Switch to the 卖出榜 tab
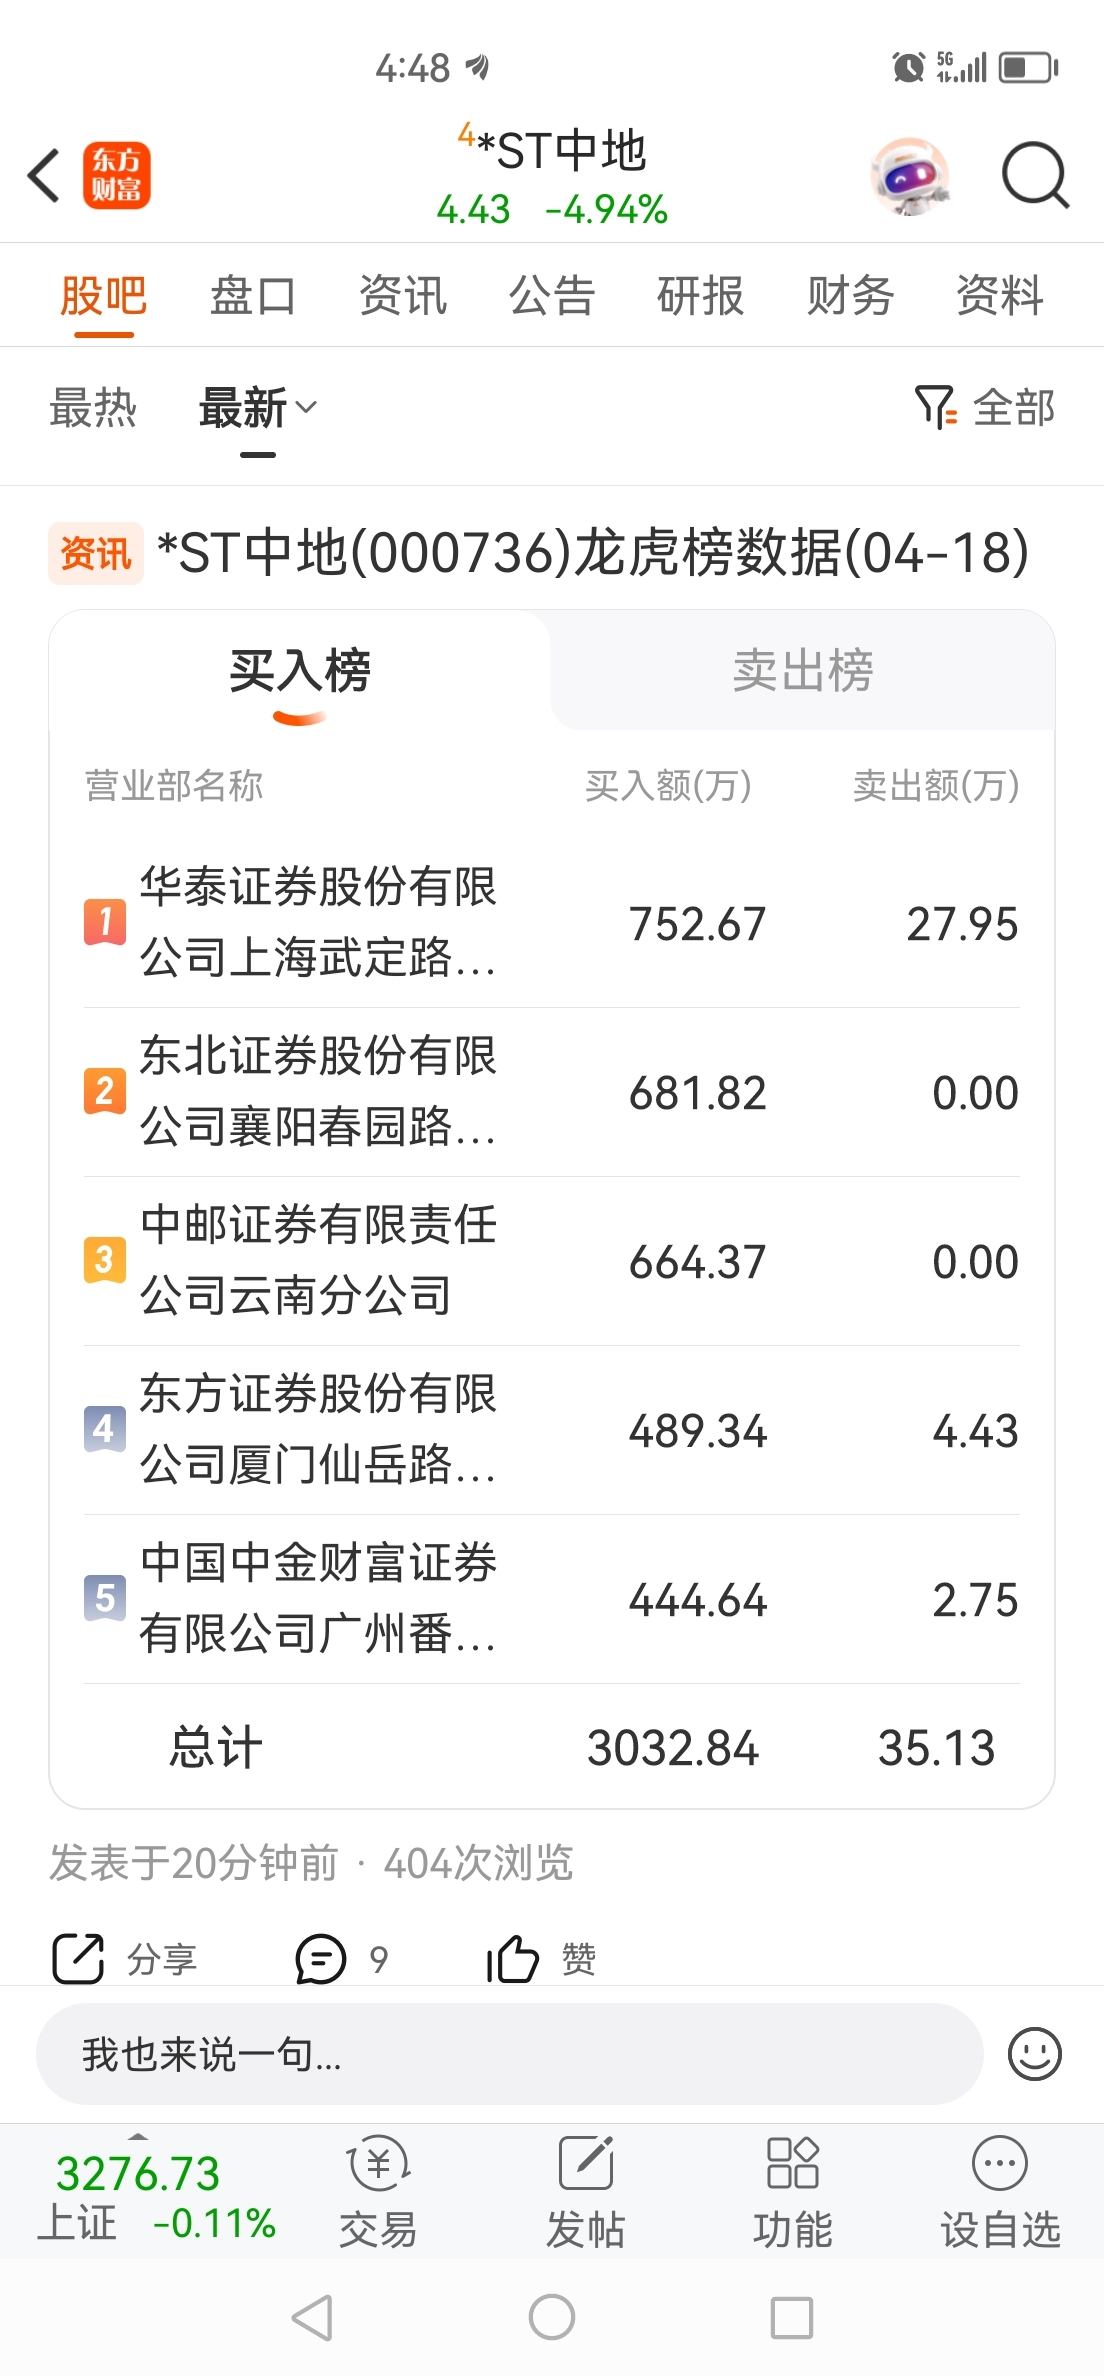 (x=803, y=670)
